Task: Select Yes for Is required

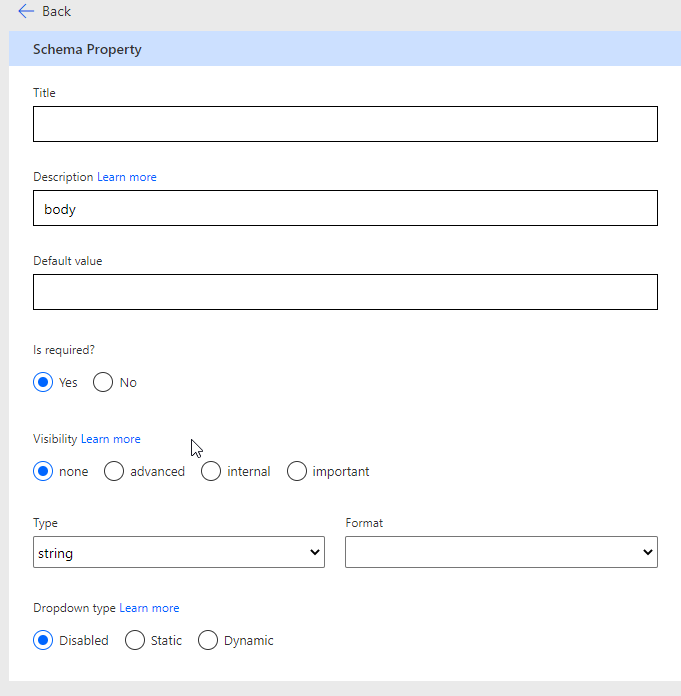Action: [43, 382]
